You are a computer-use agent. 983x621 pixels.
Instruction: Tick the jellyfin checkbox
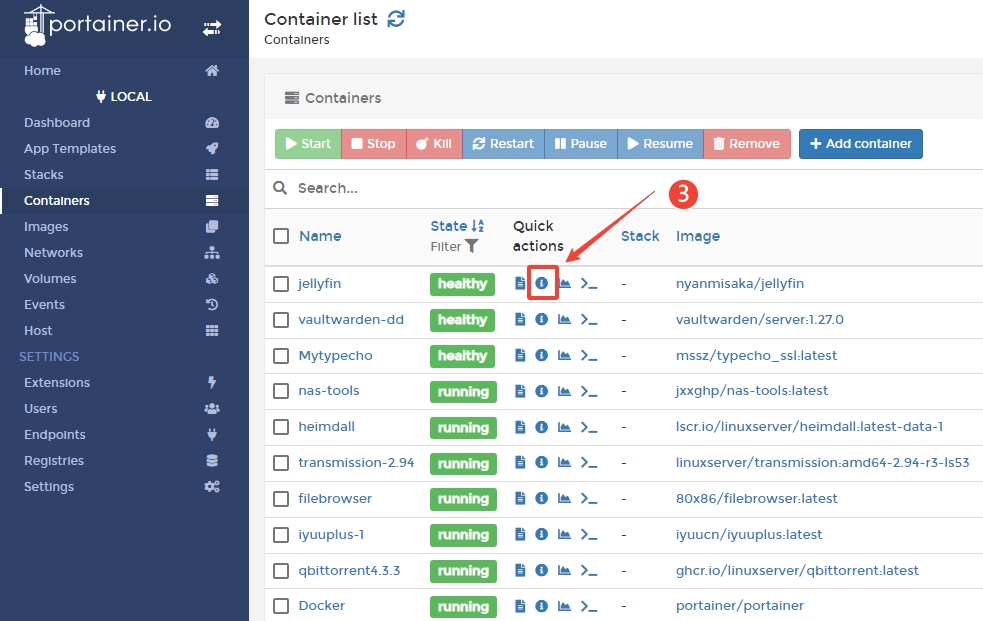(x=281, y=284)
